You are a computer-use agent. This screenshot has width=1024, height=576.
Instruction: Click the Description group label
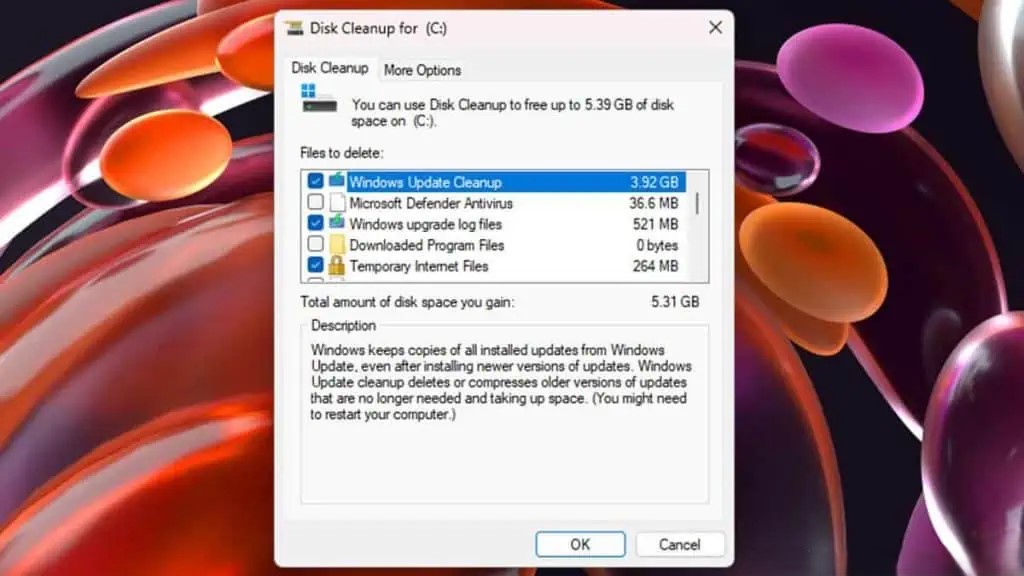tap(344, 325)
